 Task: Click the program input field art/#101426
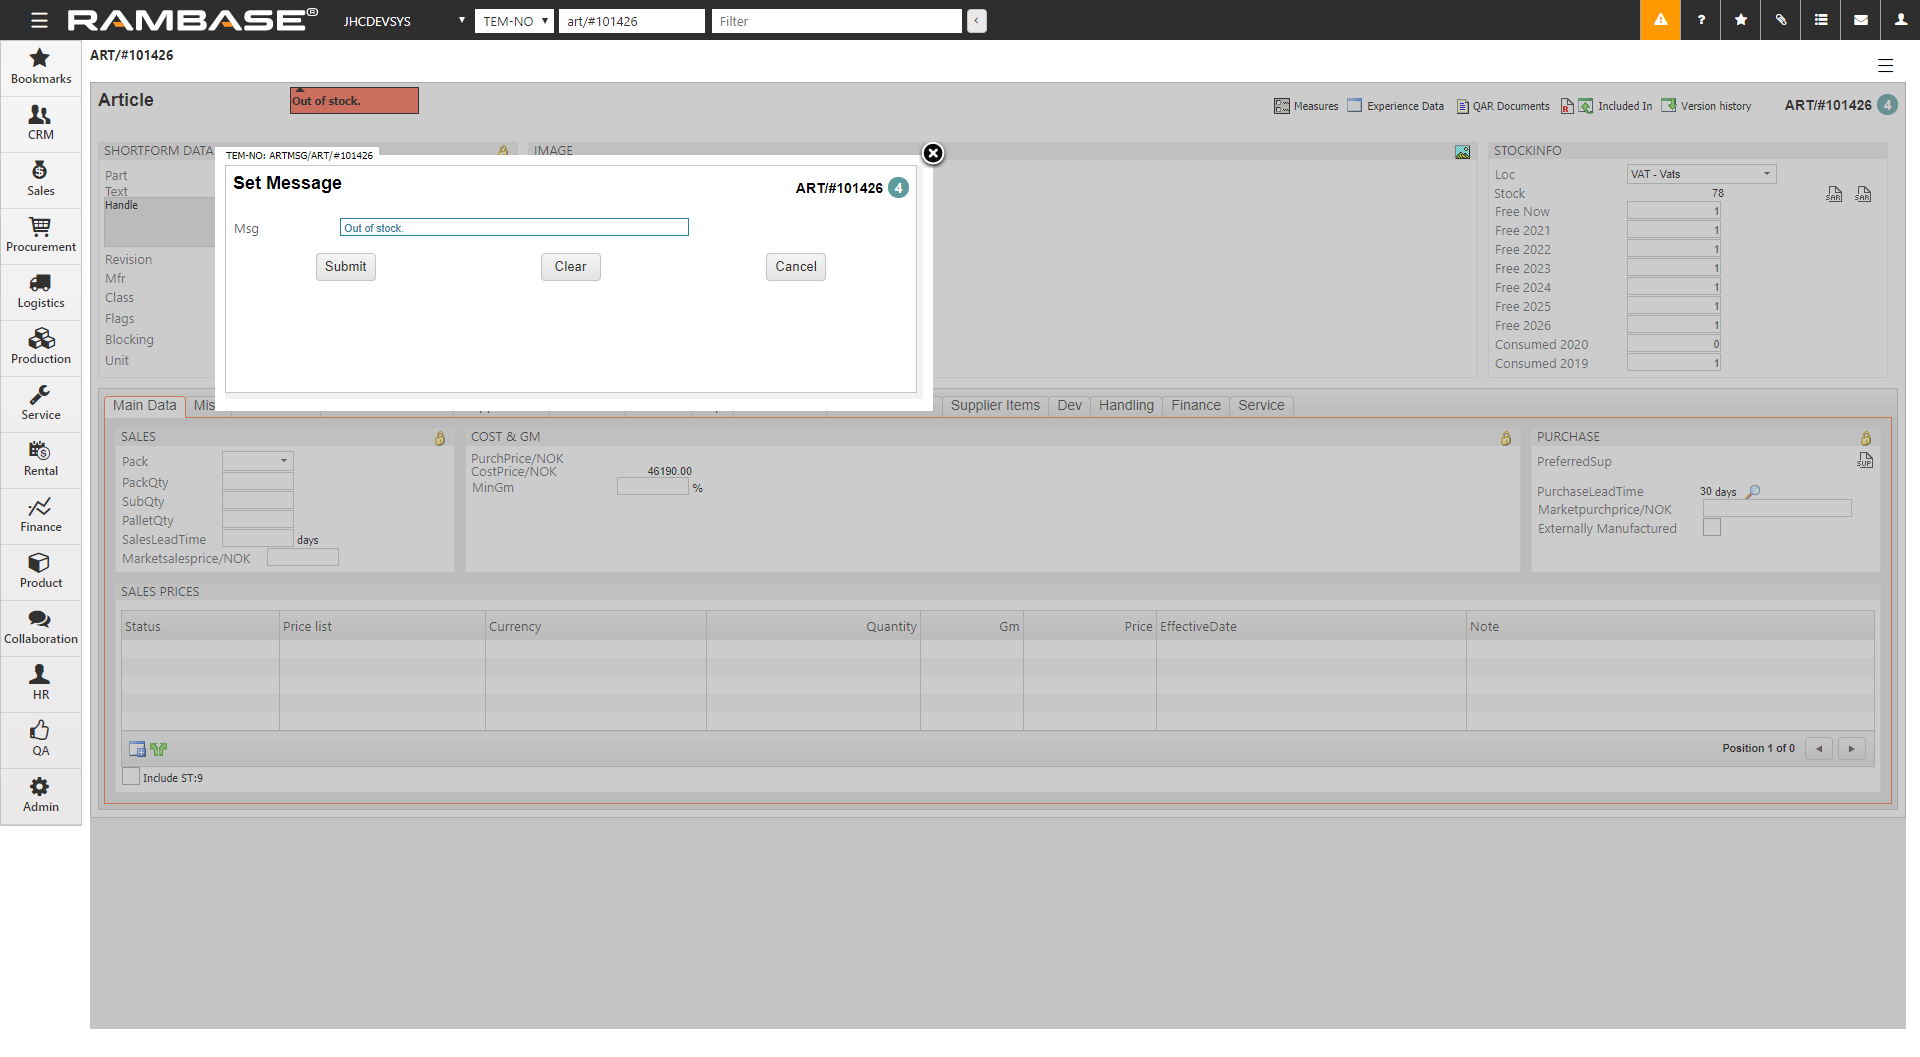pyautogui.click(x=631, y=21)
